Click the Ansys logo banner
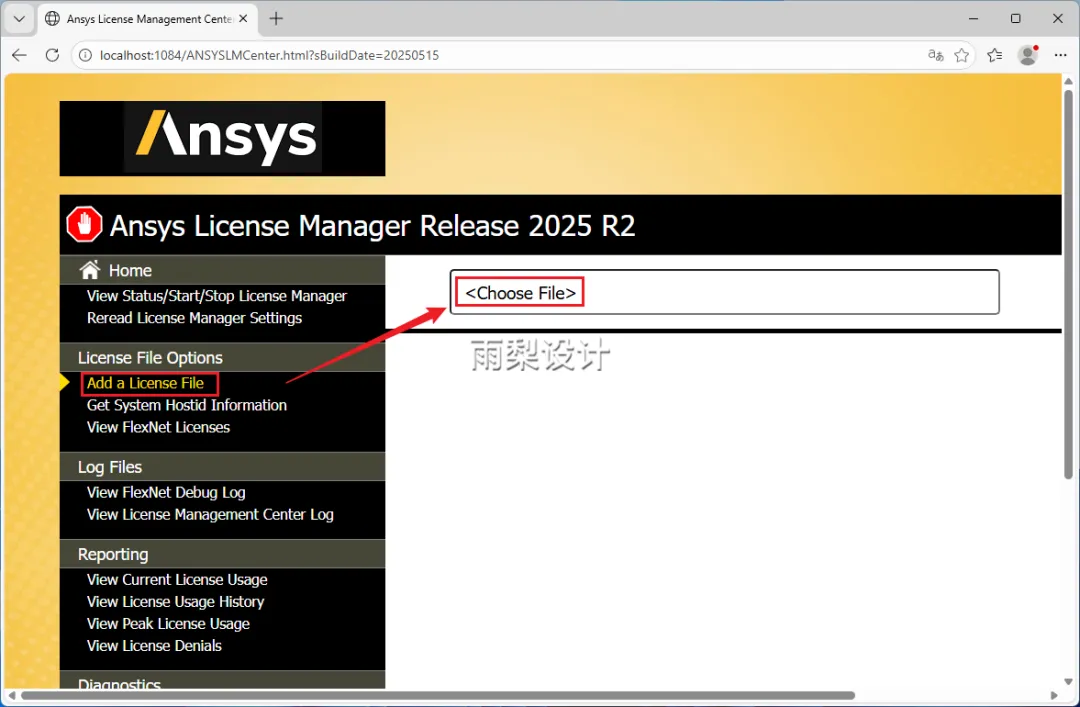The height and width of the screenshot is (707, 1080). click(x=222, y=139)
